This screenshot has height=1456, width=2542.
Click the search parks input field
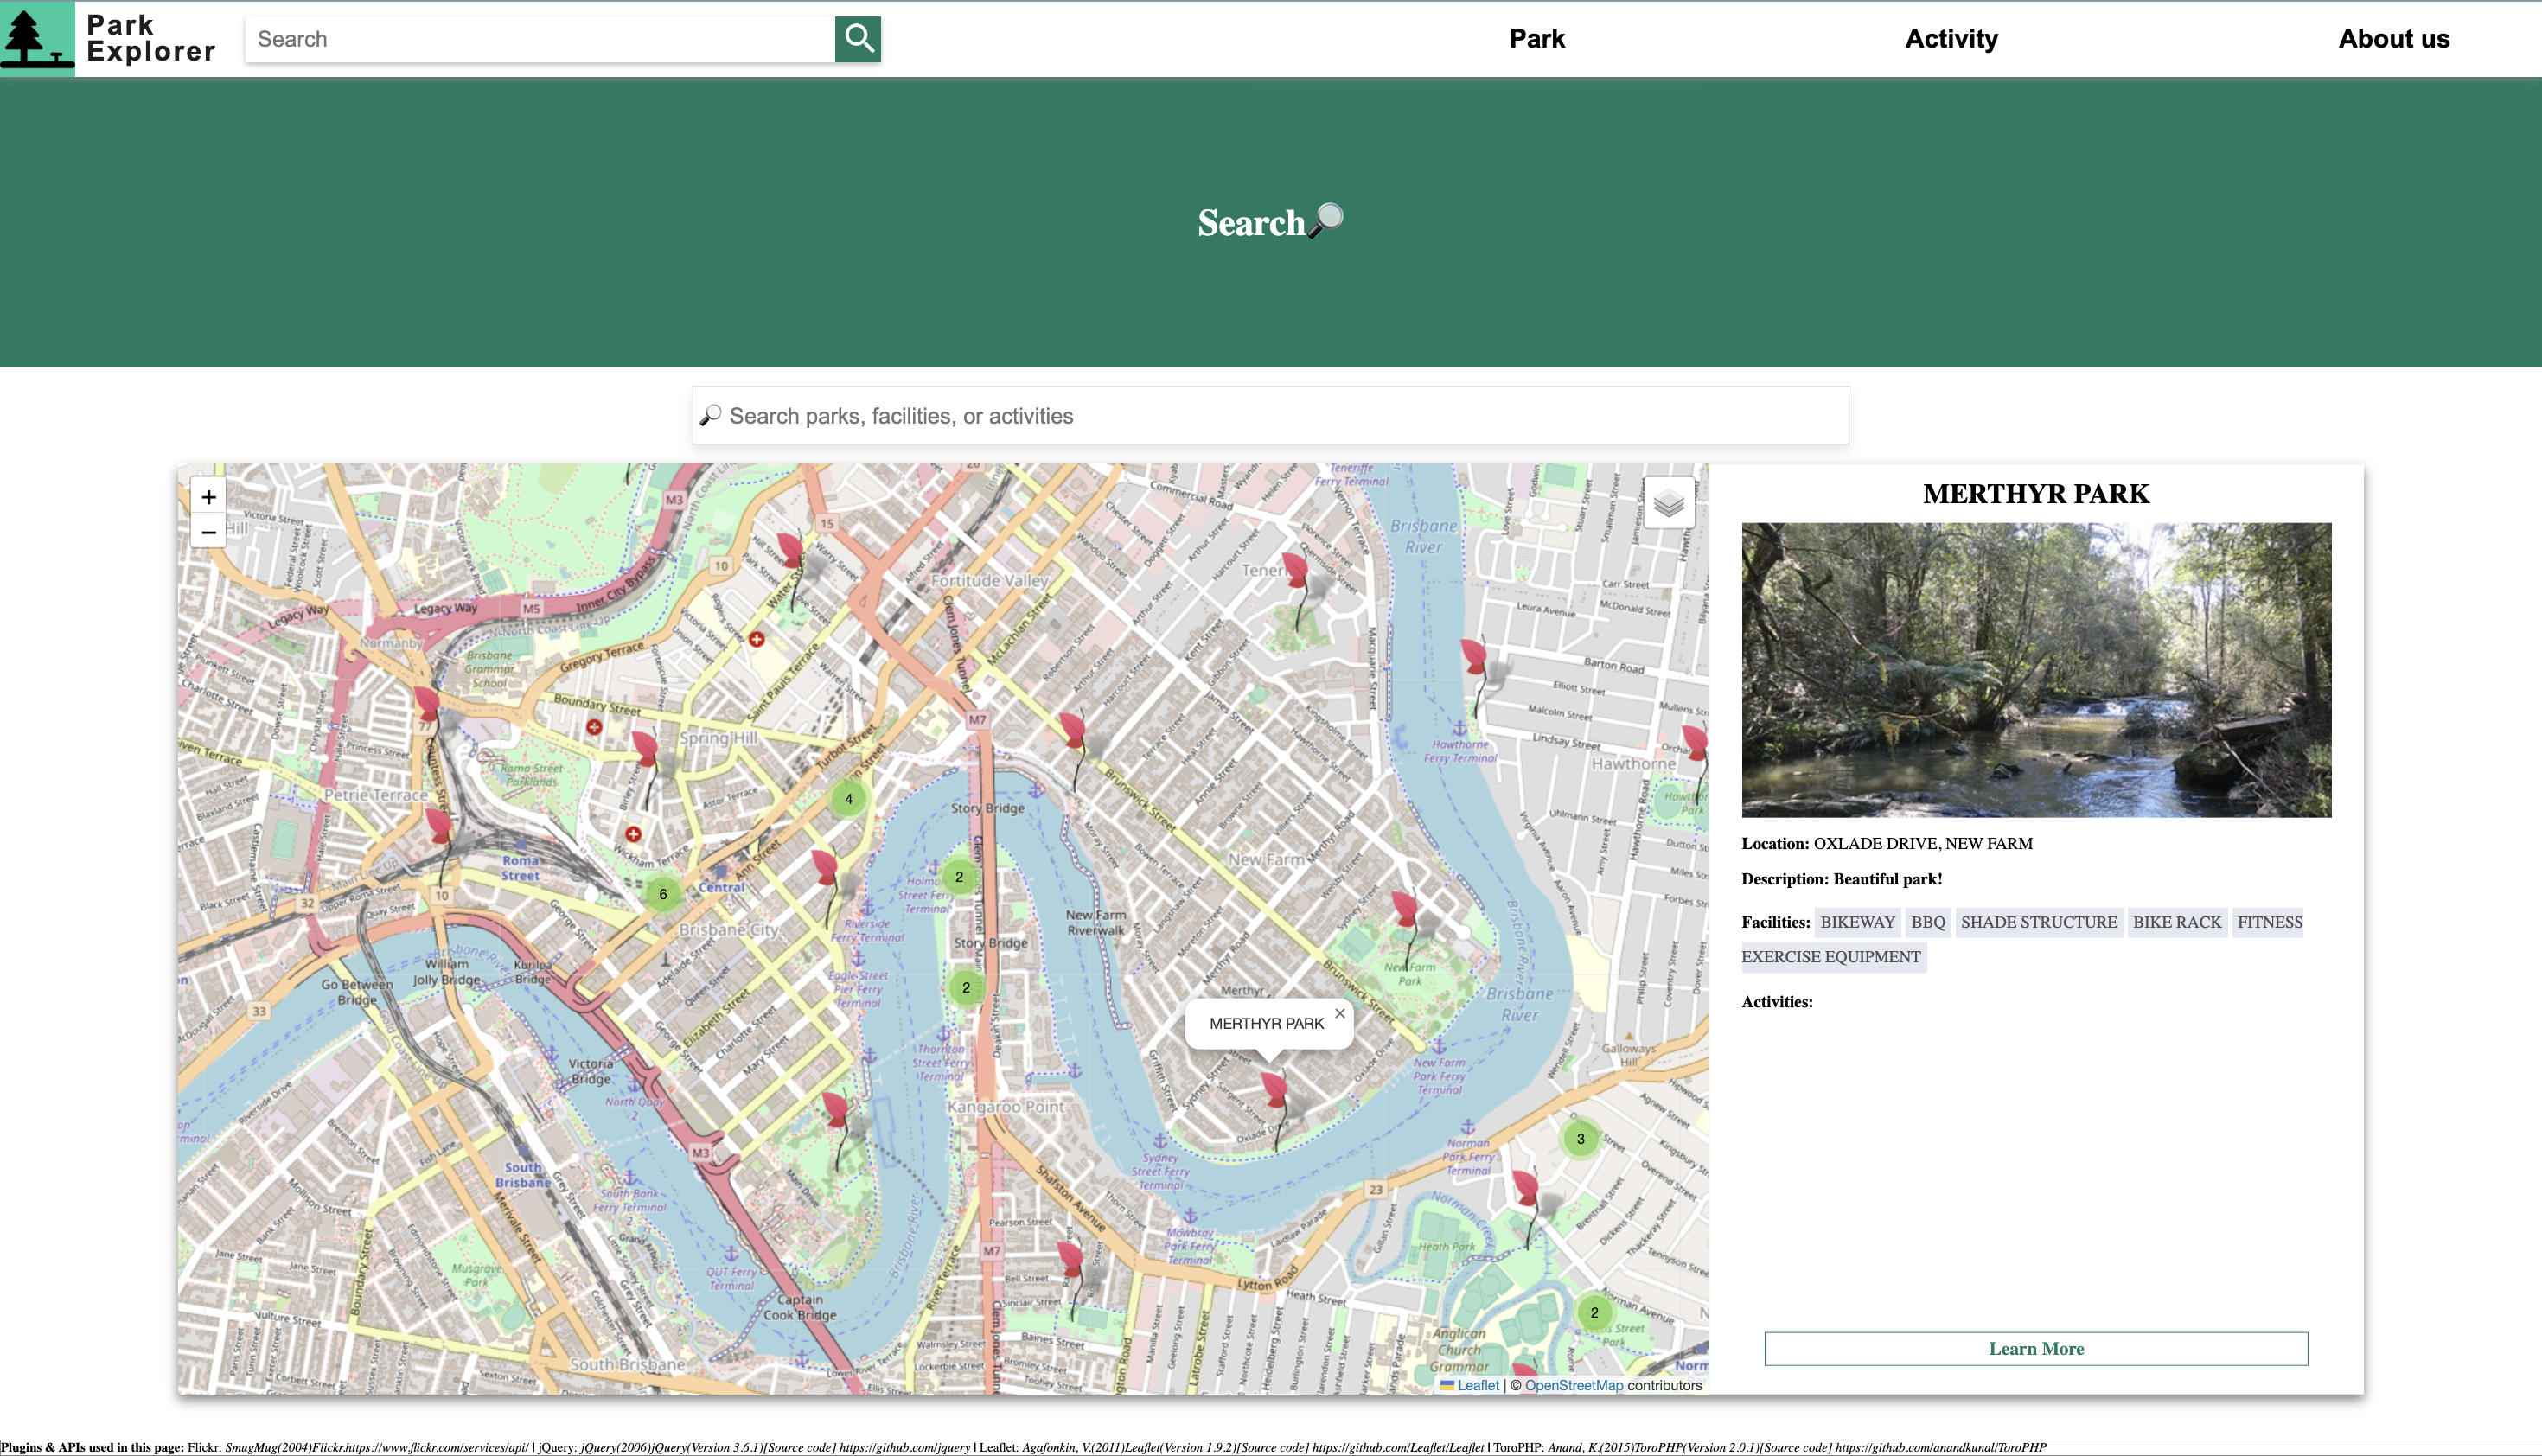click(1269, 416)
